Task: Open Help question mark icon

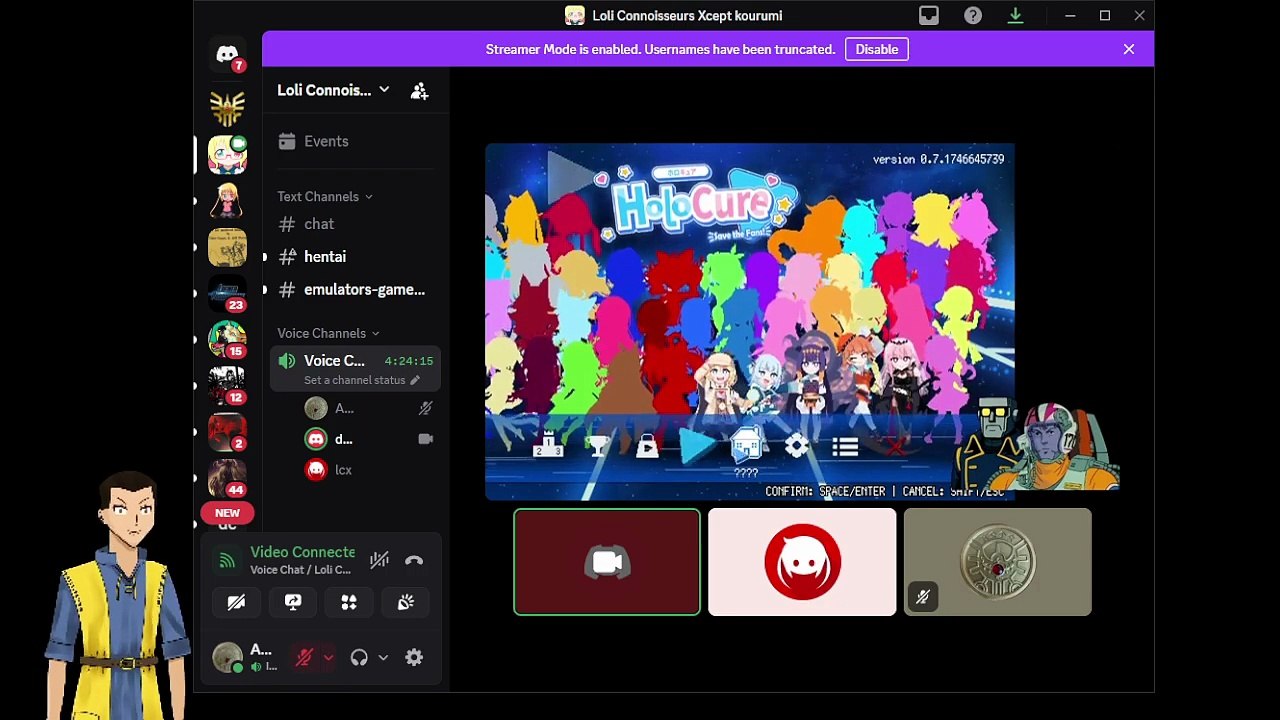Action: tap(973, 16)
